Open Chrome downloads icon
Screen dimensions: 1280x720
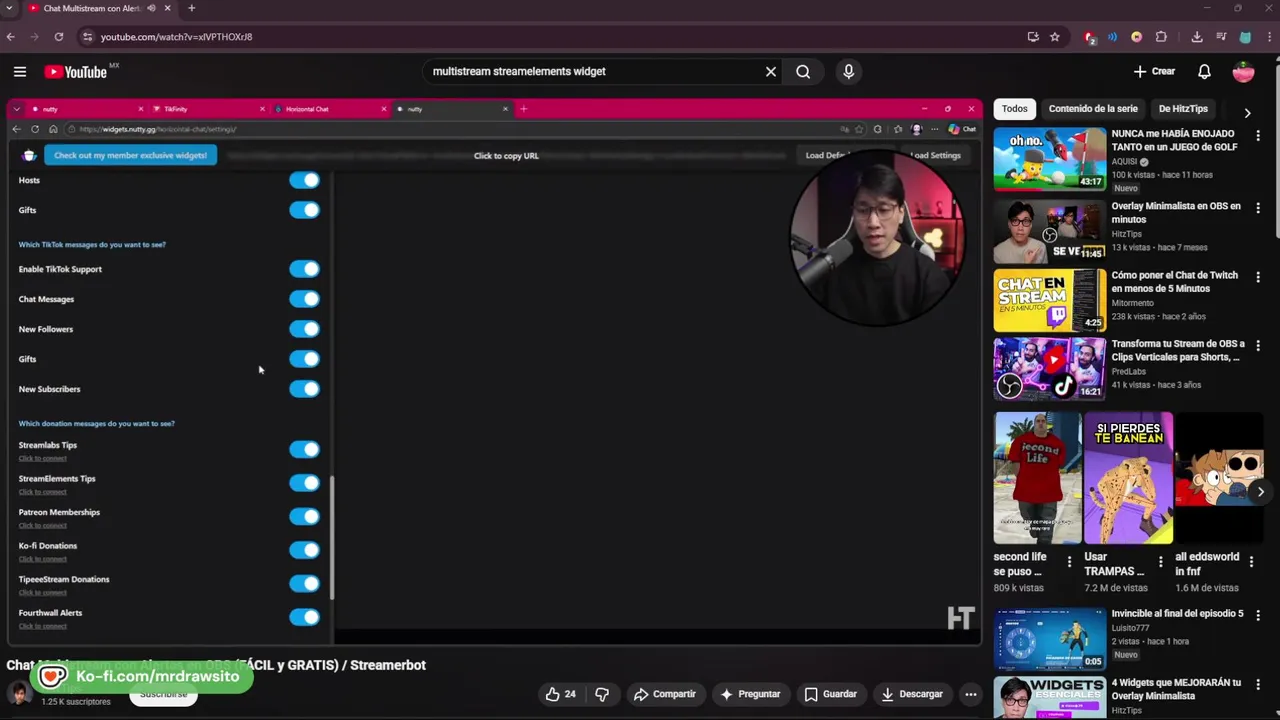(x=1197, y=37)
